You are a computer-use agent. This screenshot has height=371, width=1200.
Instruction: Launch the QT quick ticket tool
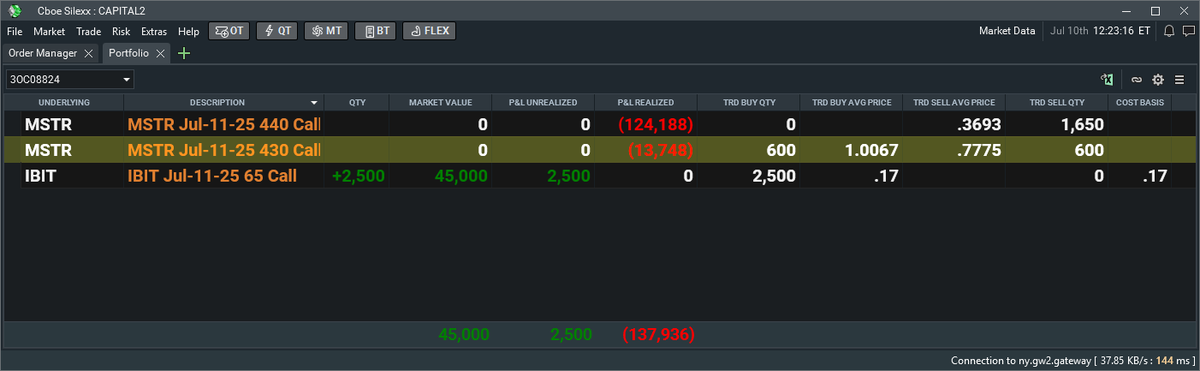tap(276, 31)
